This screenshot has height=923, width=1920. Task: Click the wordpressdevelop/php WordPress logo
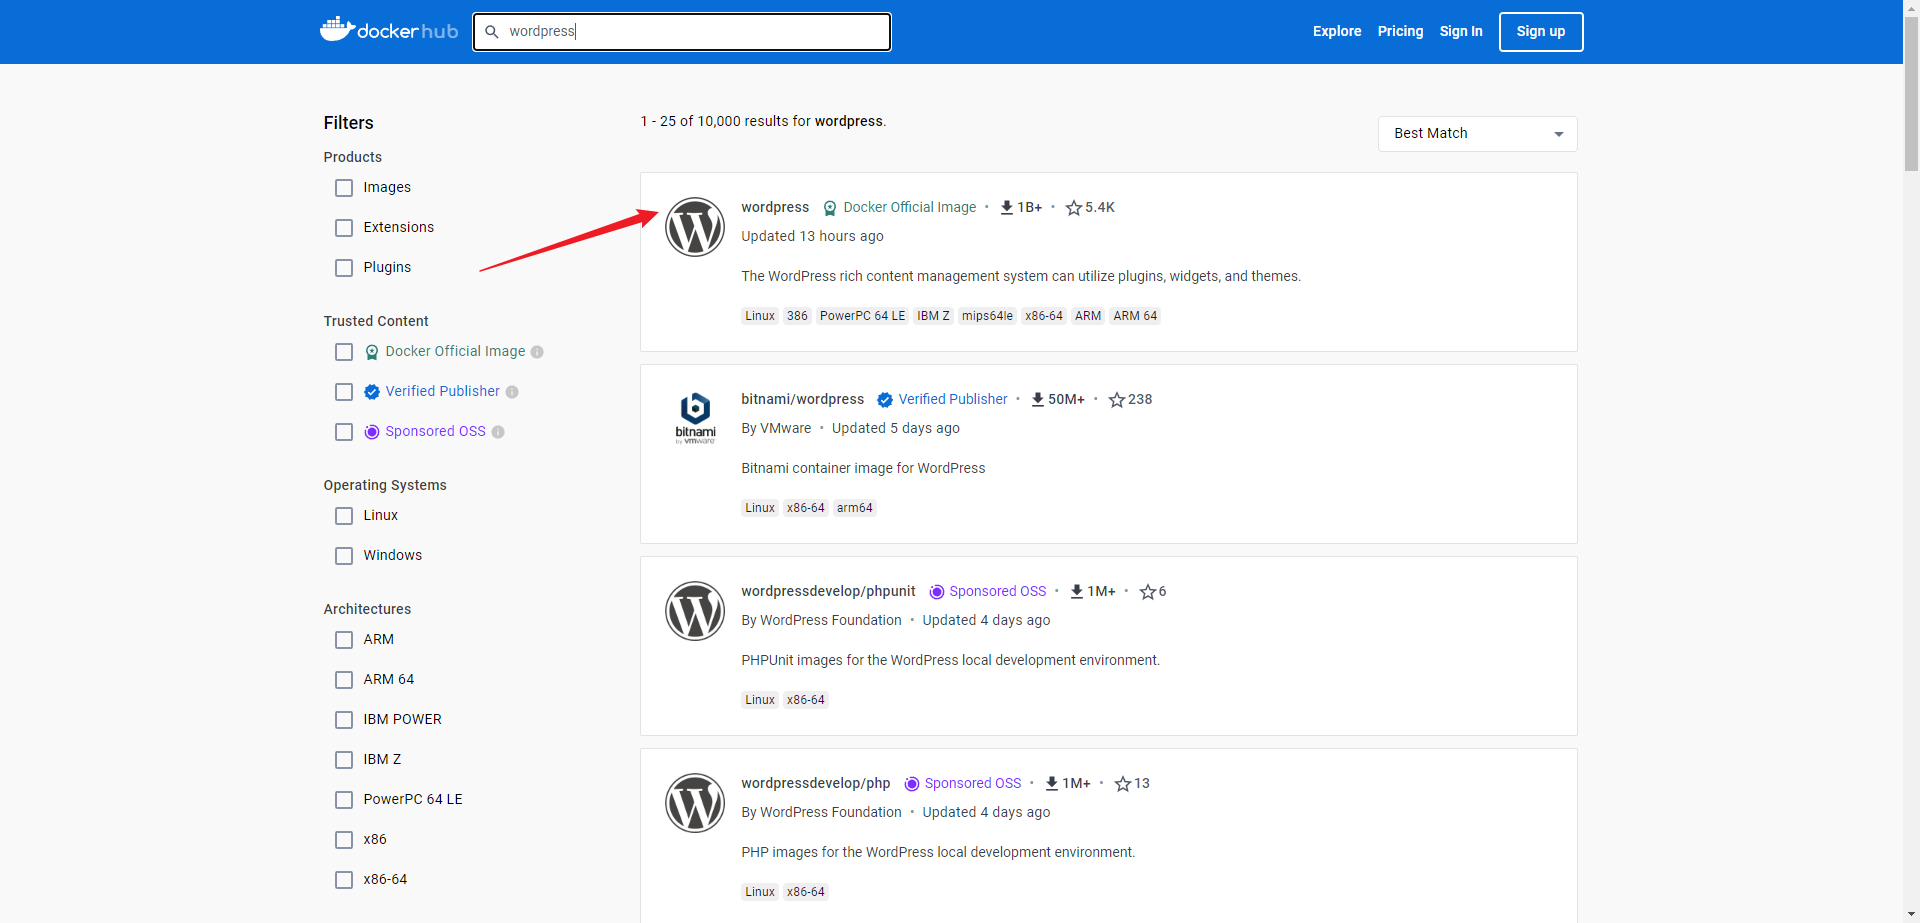695,803
